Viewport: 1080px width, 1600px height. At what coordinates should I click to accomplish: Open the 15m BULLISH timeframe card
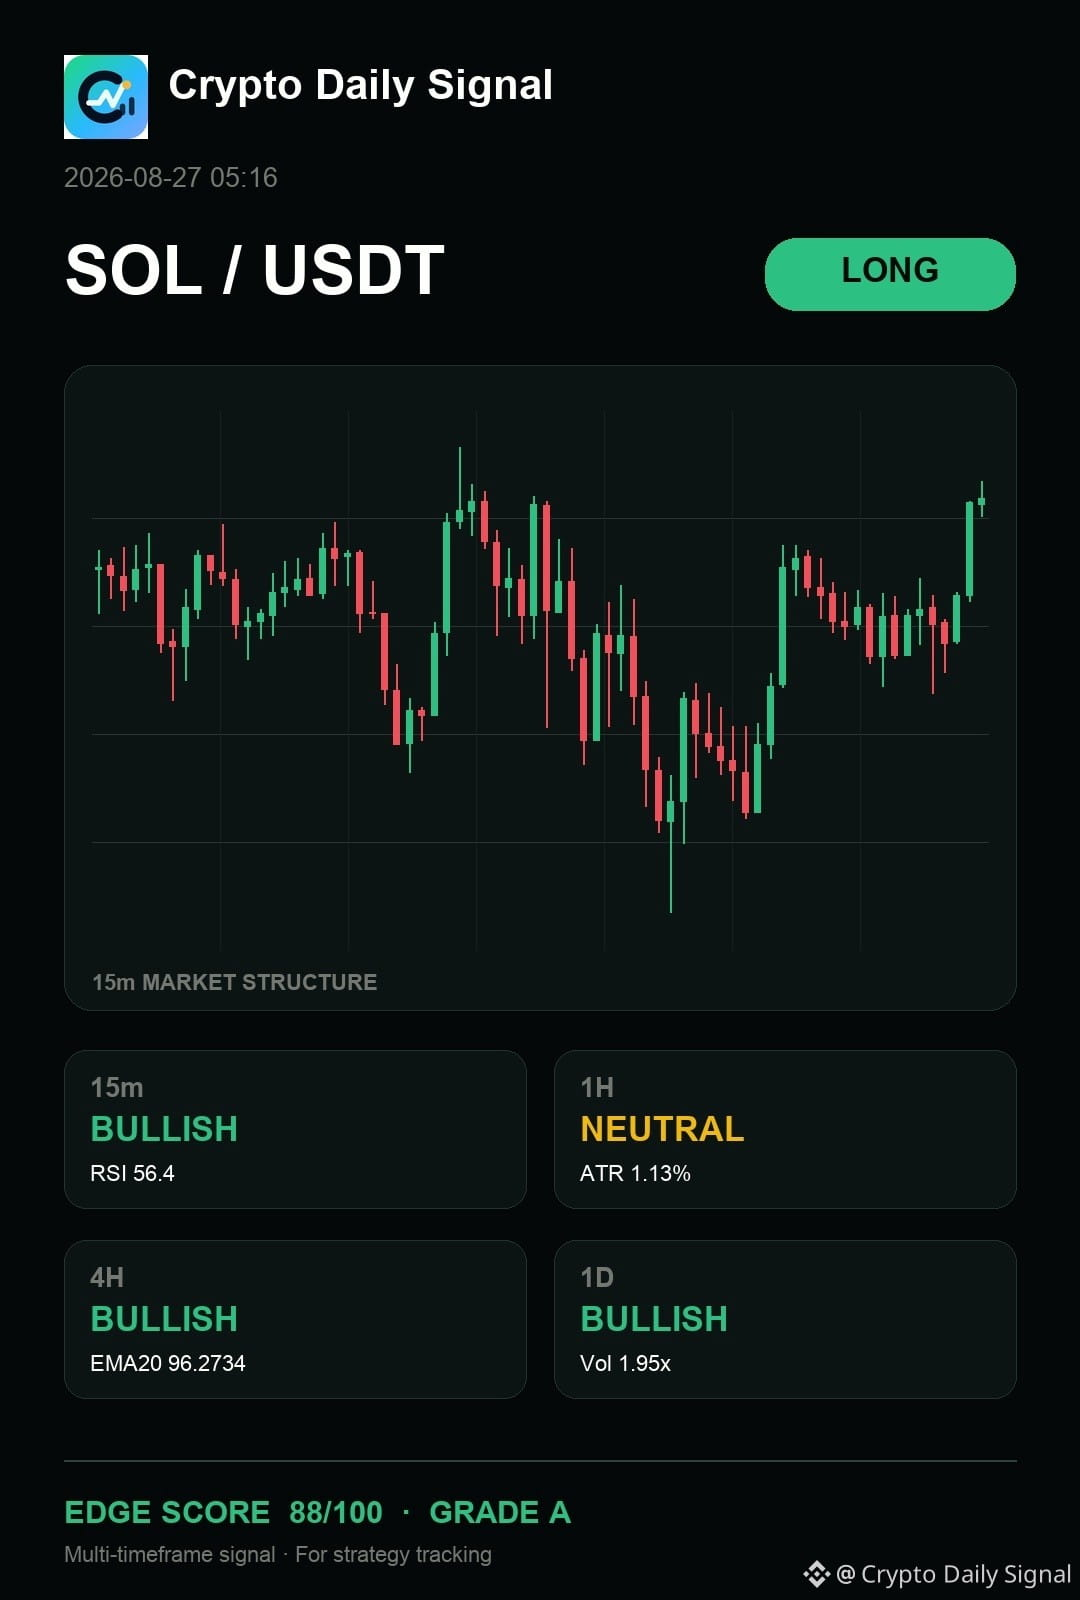(x=295, y=1129)
